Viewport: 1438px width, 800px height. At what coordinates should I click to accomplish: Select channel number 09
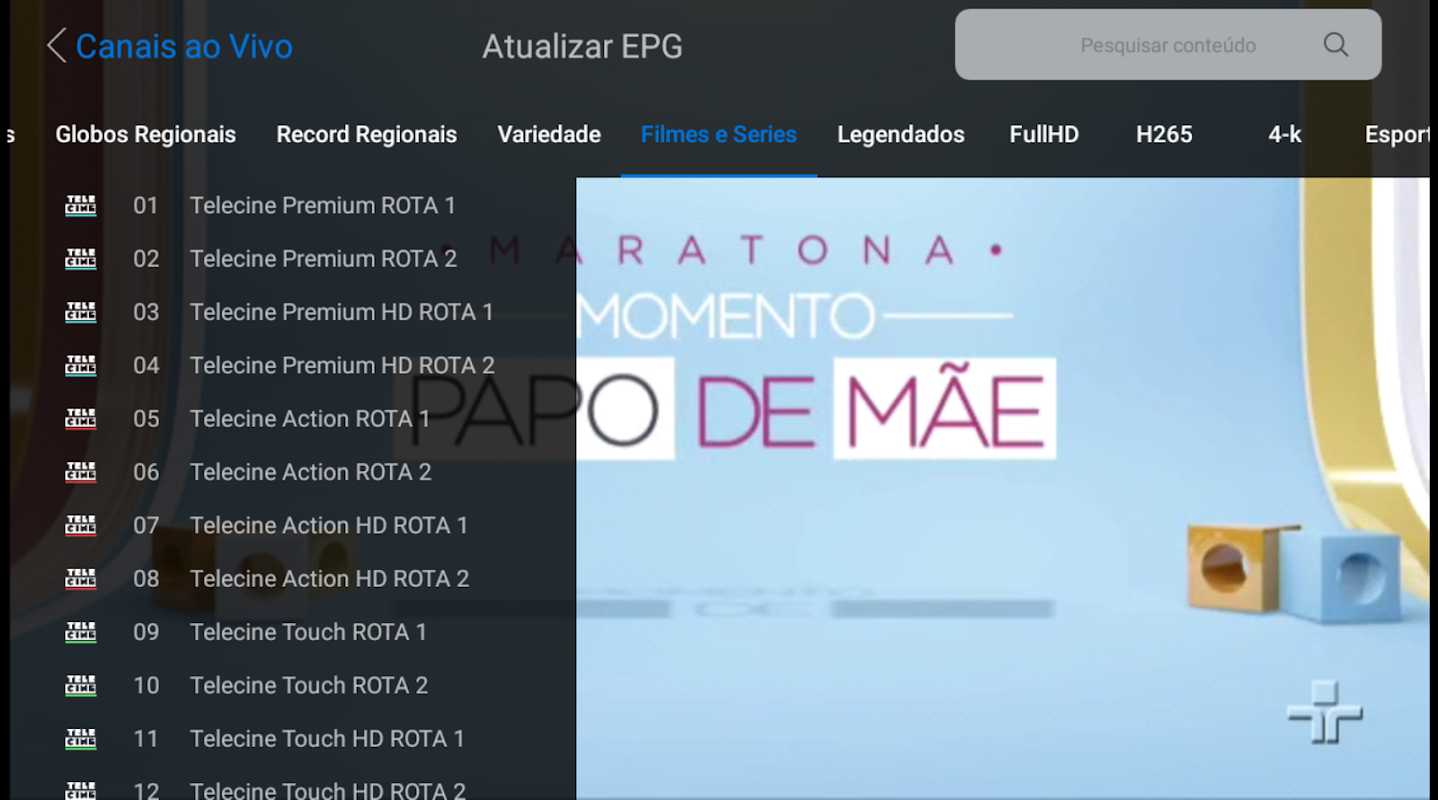[146, 632]
